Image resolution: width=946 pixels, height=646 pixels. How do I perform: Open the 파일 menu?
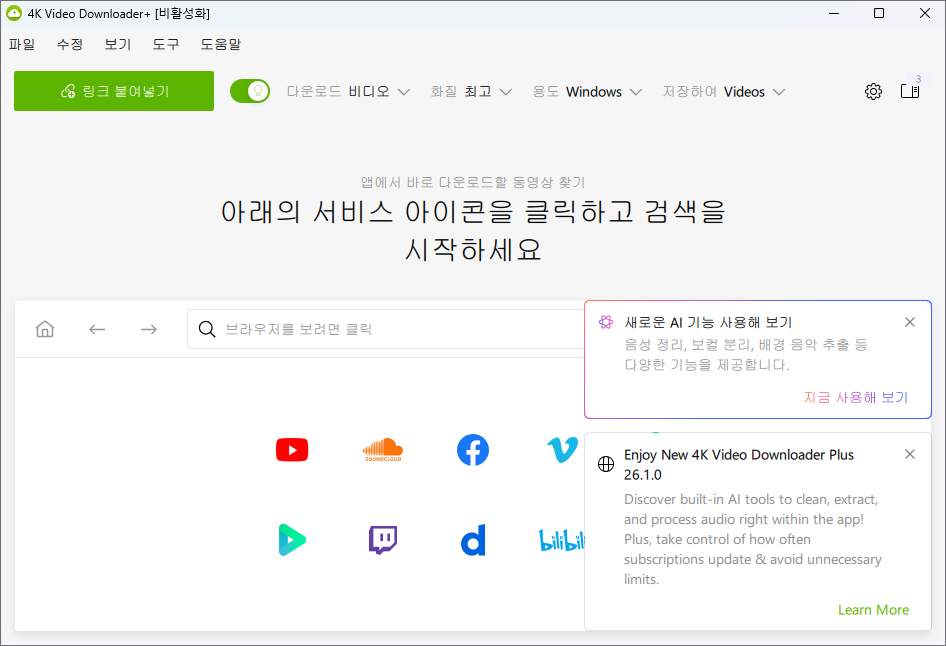(x=22, y=44)
